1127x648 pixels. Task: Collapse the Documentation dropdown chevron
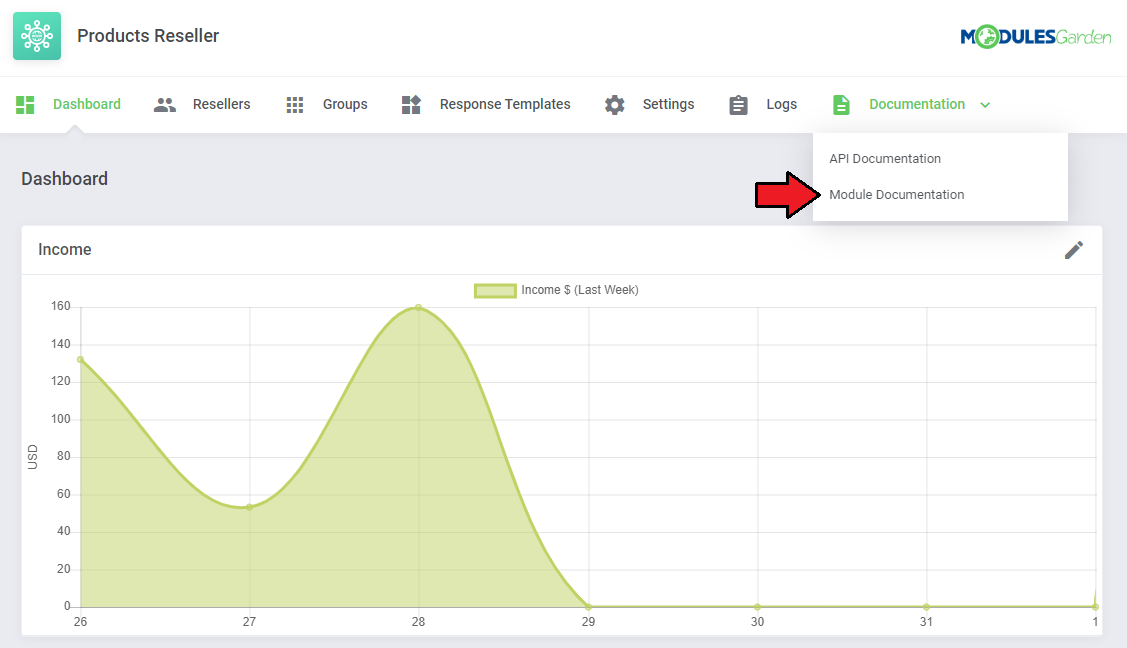[985, 105]
